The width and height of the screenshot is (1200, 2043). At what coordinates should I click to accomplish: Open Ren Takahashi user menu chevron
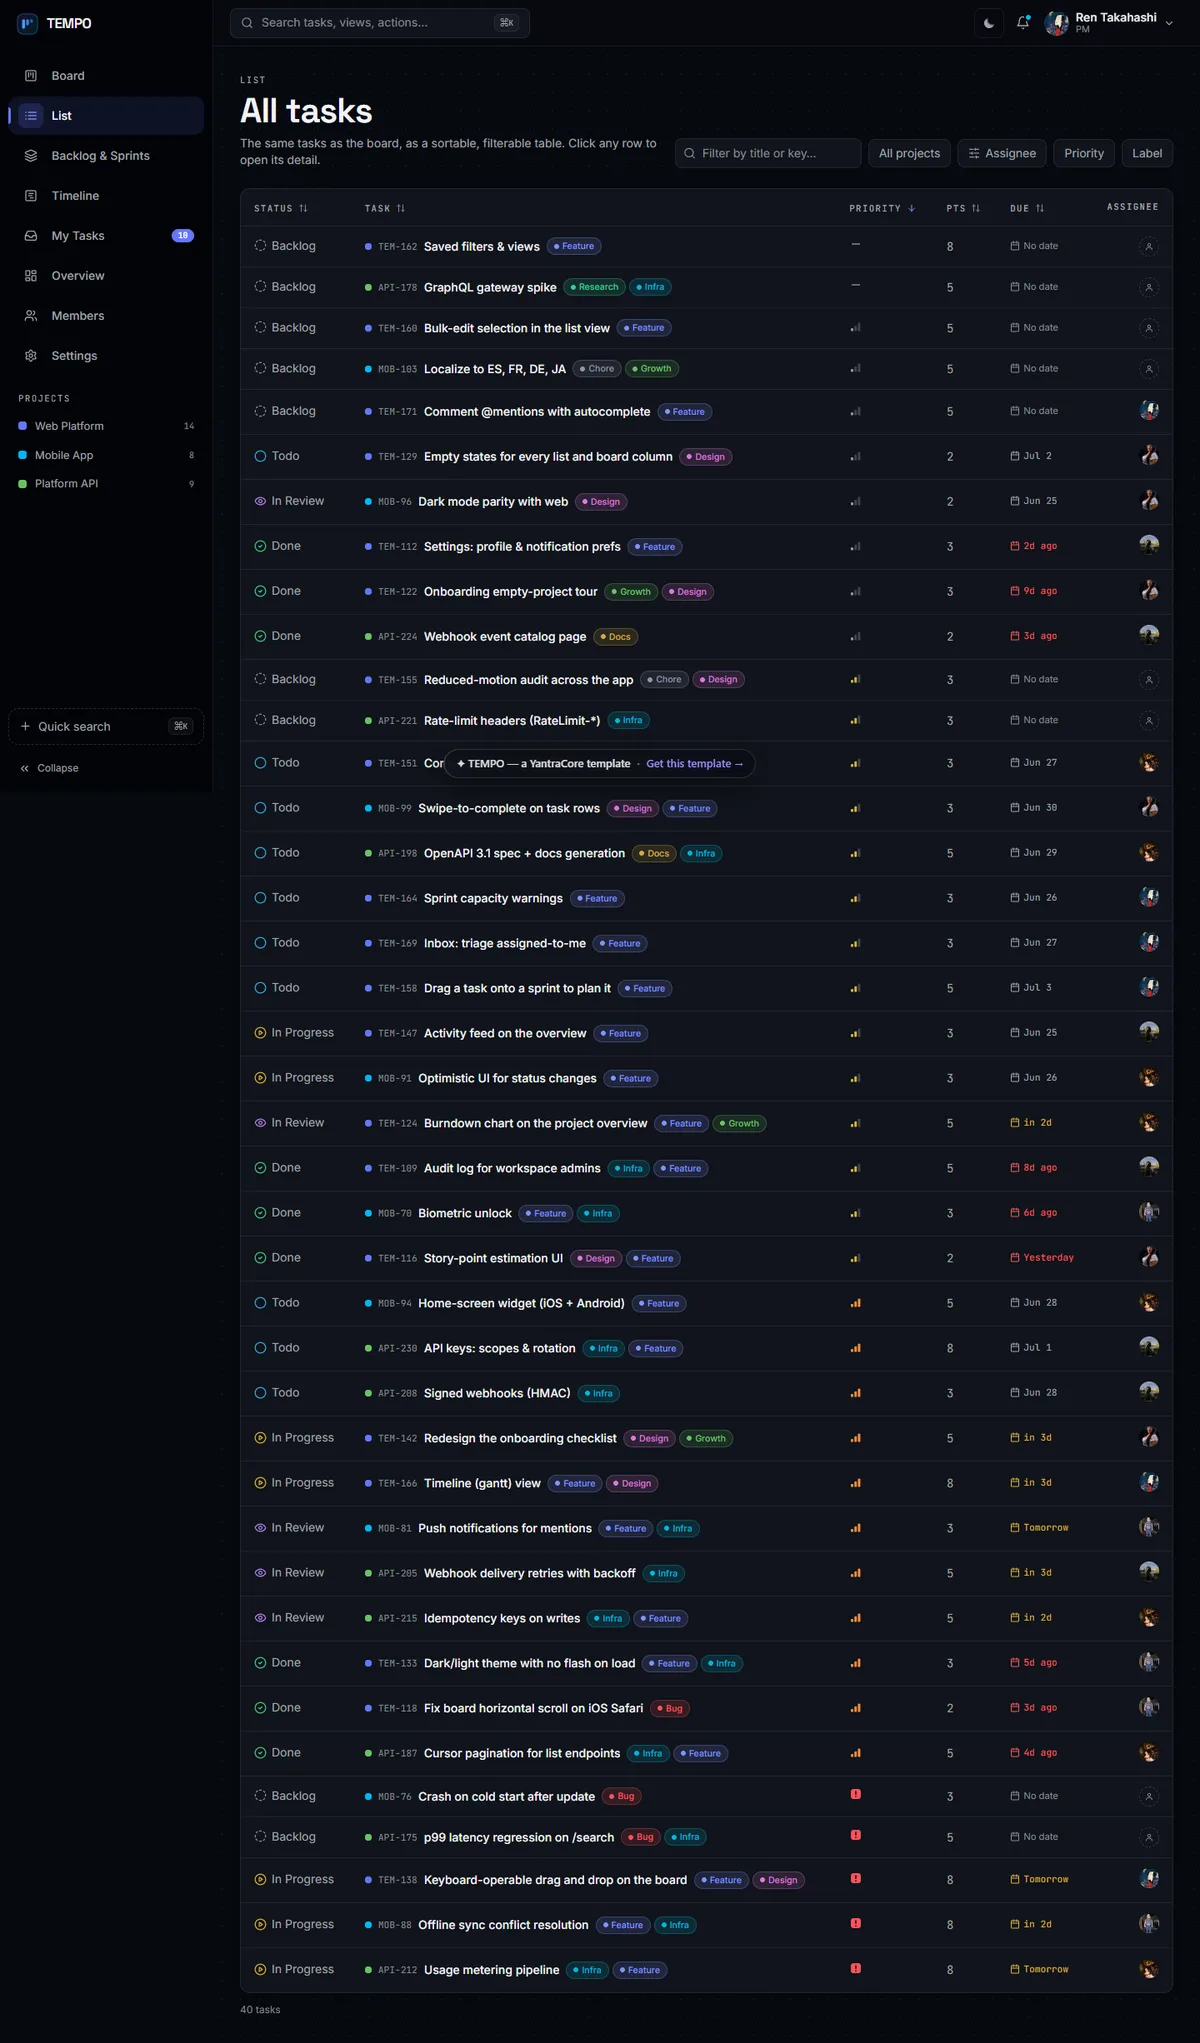(x=1169, y=23)
